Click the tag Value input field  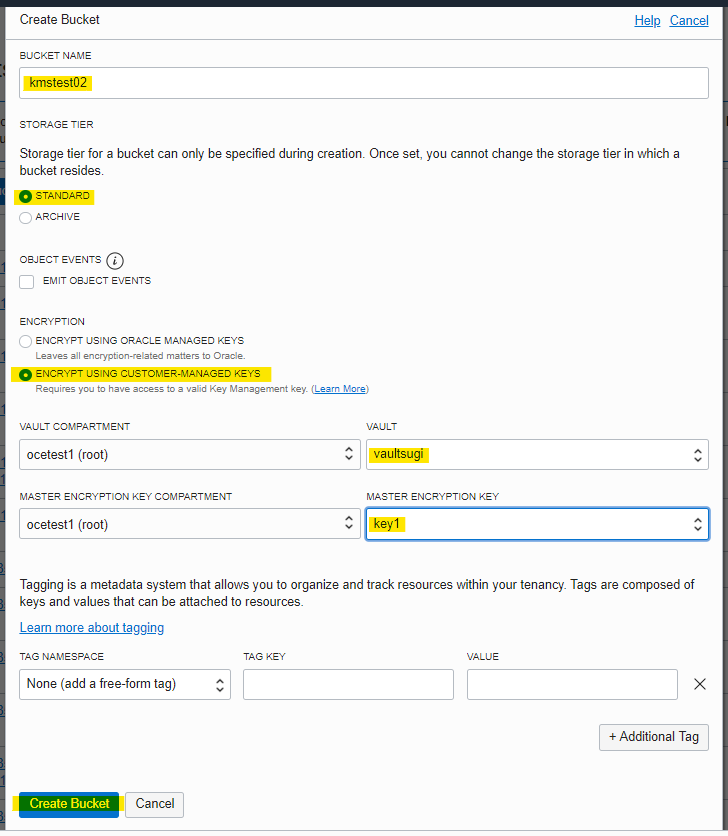click(x=572, y=684)
